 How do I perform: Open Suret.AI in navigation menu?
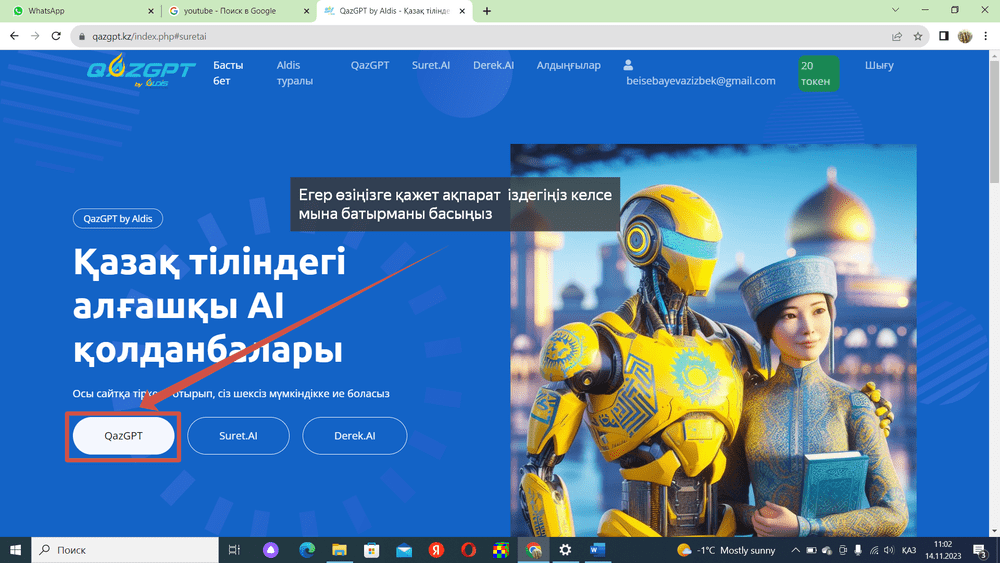[x=430, y=65]
